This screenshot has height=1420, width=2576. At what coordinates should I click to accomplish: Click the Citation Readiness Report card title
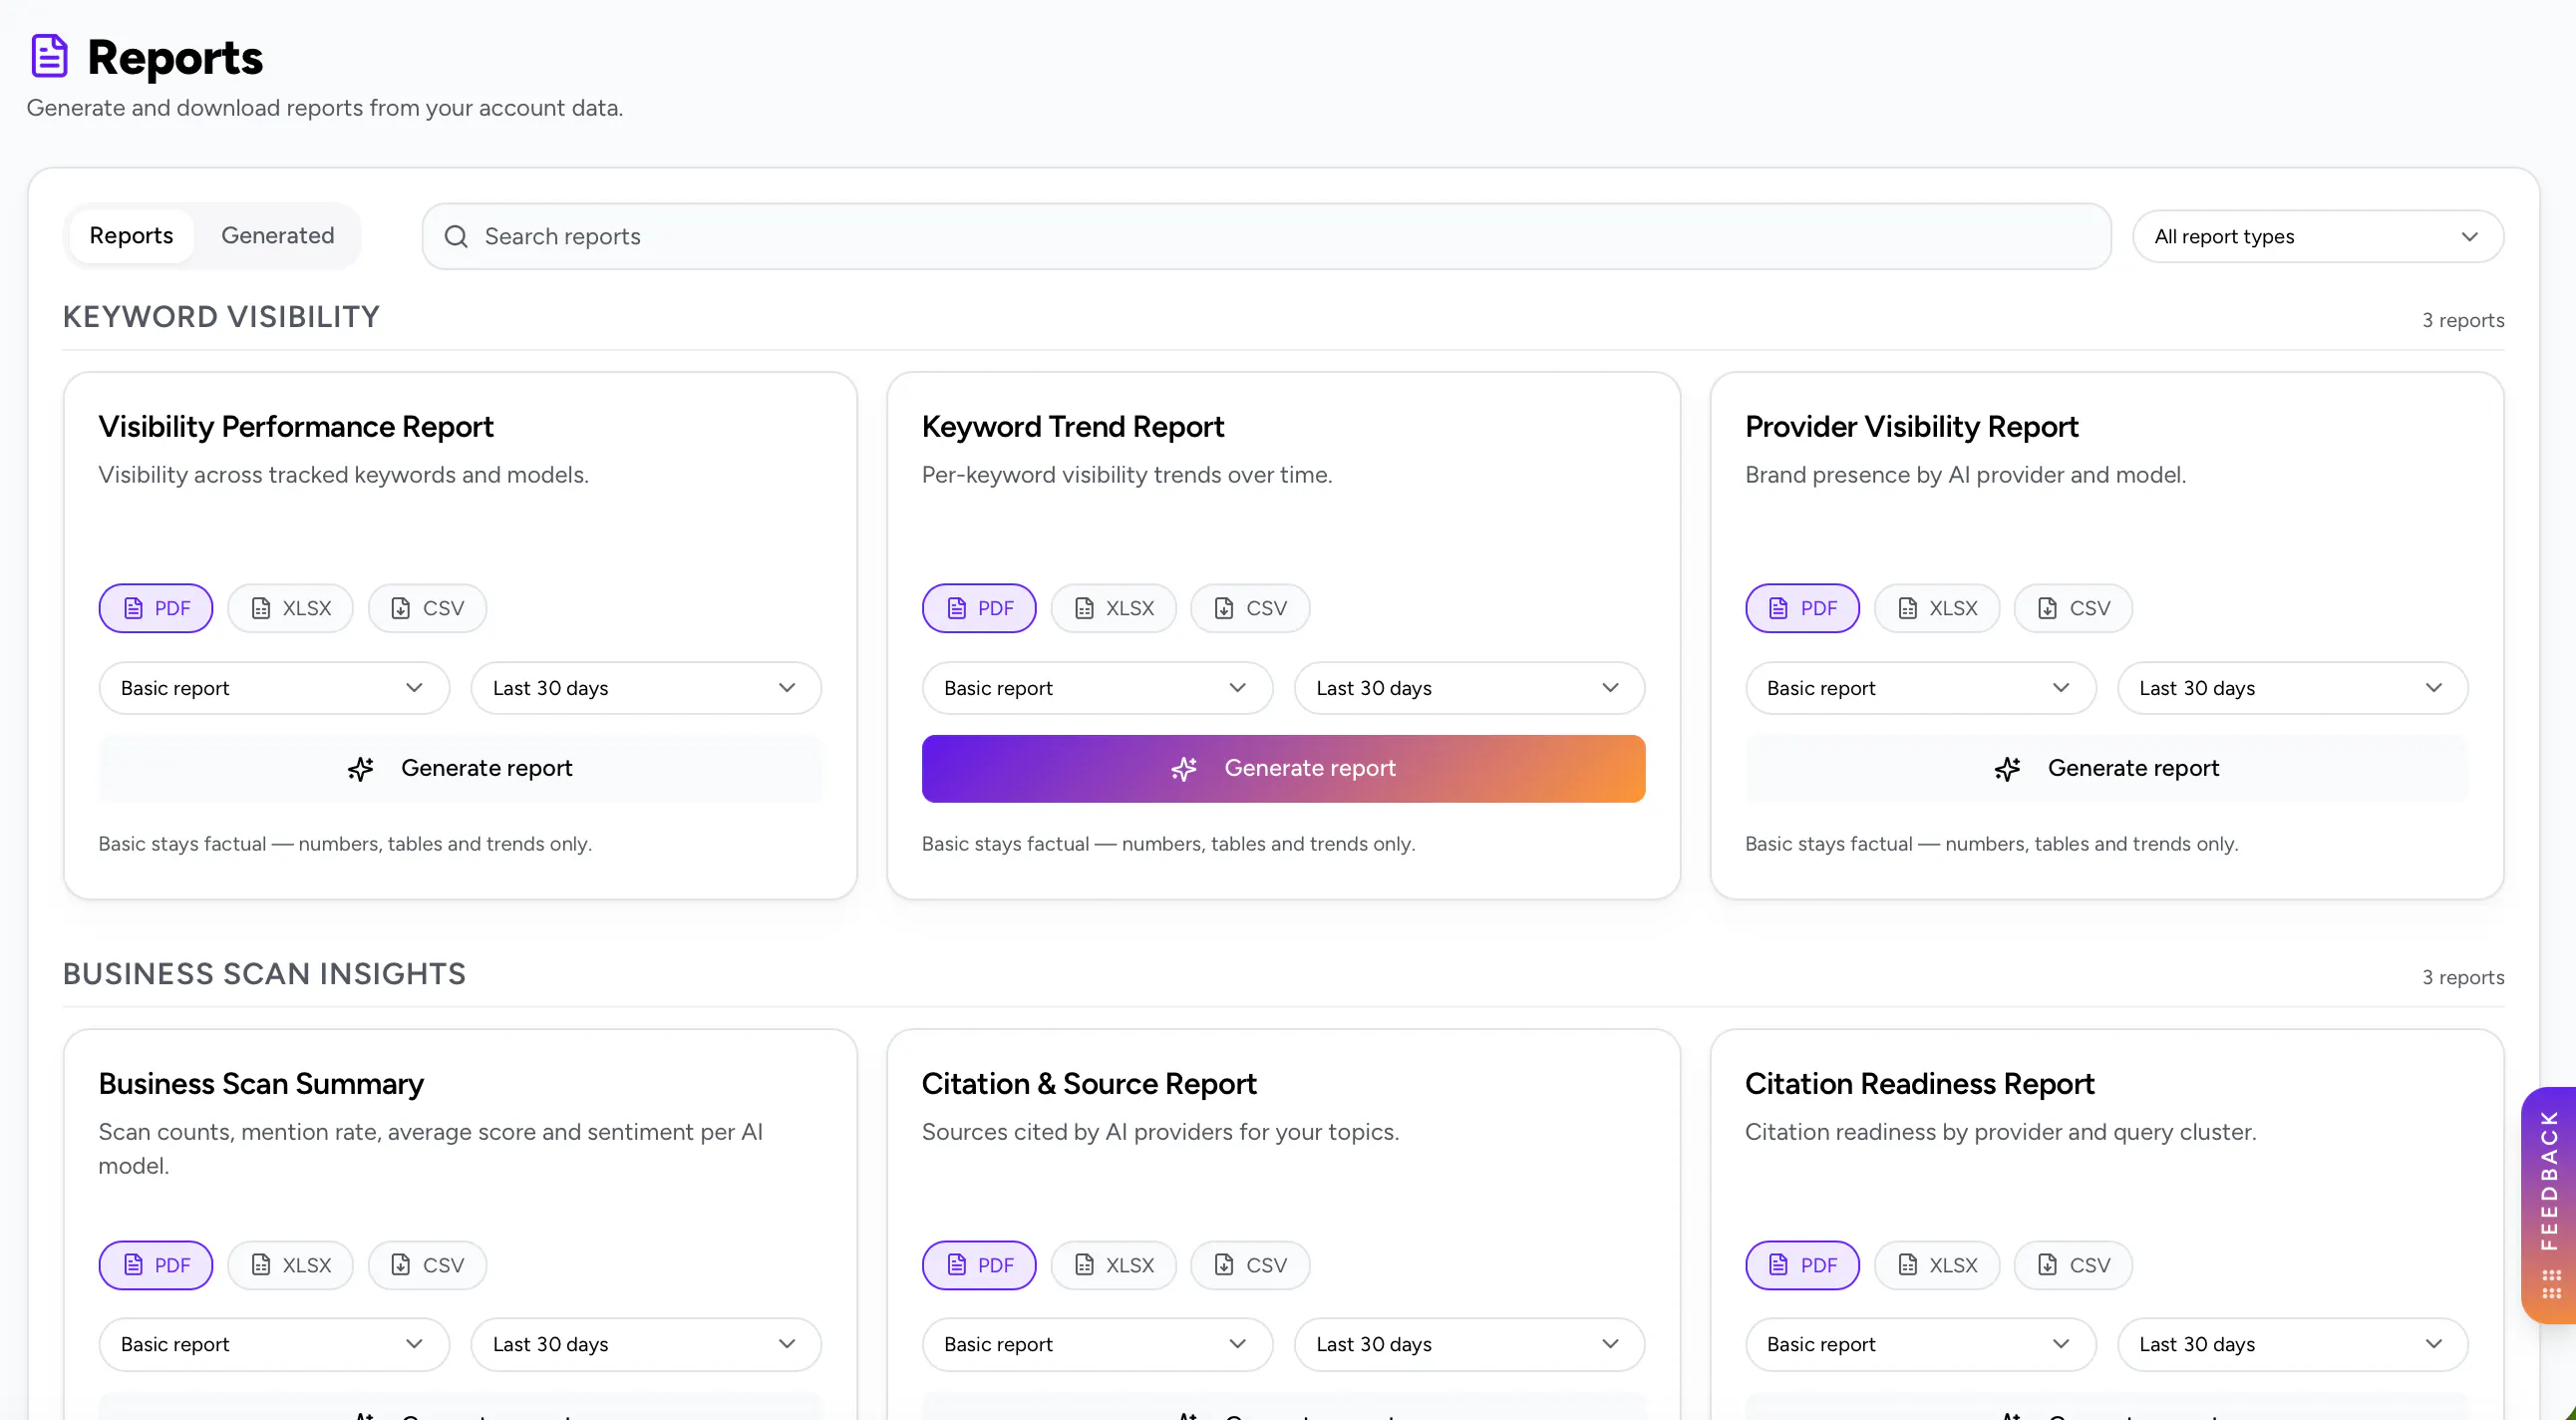1920,1084
